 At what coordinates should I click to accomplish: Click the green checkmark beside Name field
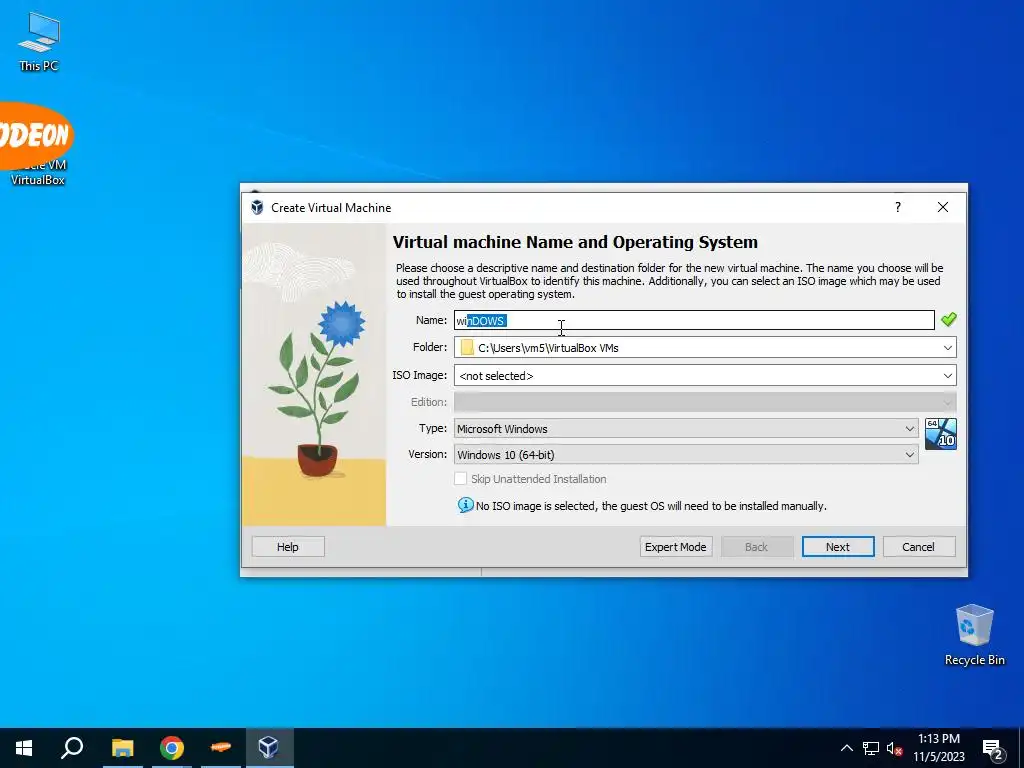(948, 319)
